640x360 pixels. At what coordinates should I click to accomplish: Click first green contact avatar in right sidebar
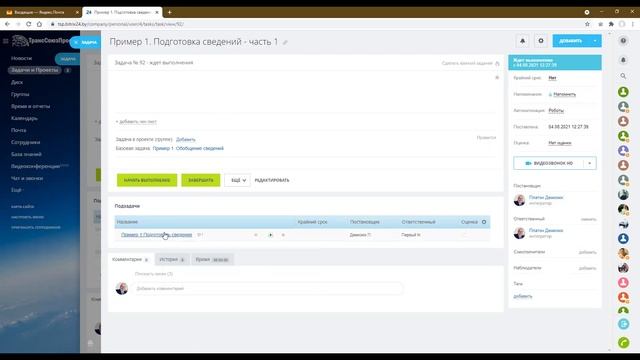[x=623, y=92]
